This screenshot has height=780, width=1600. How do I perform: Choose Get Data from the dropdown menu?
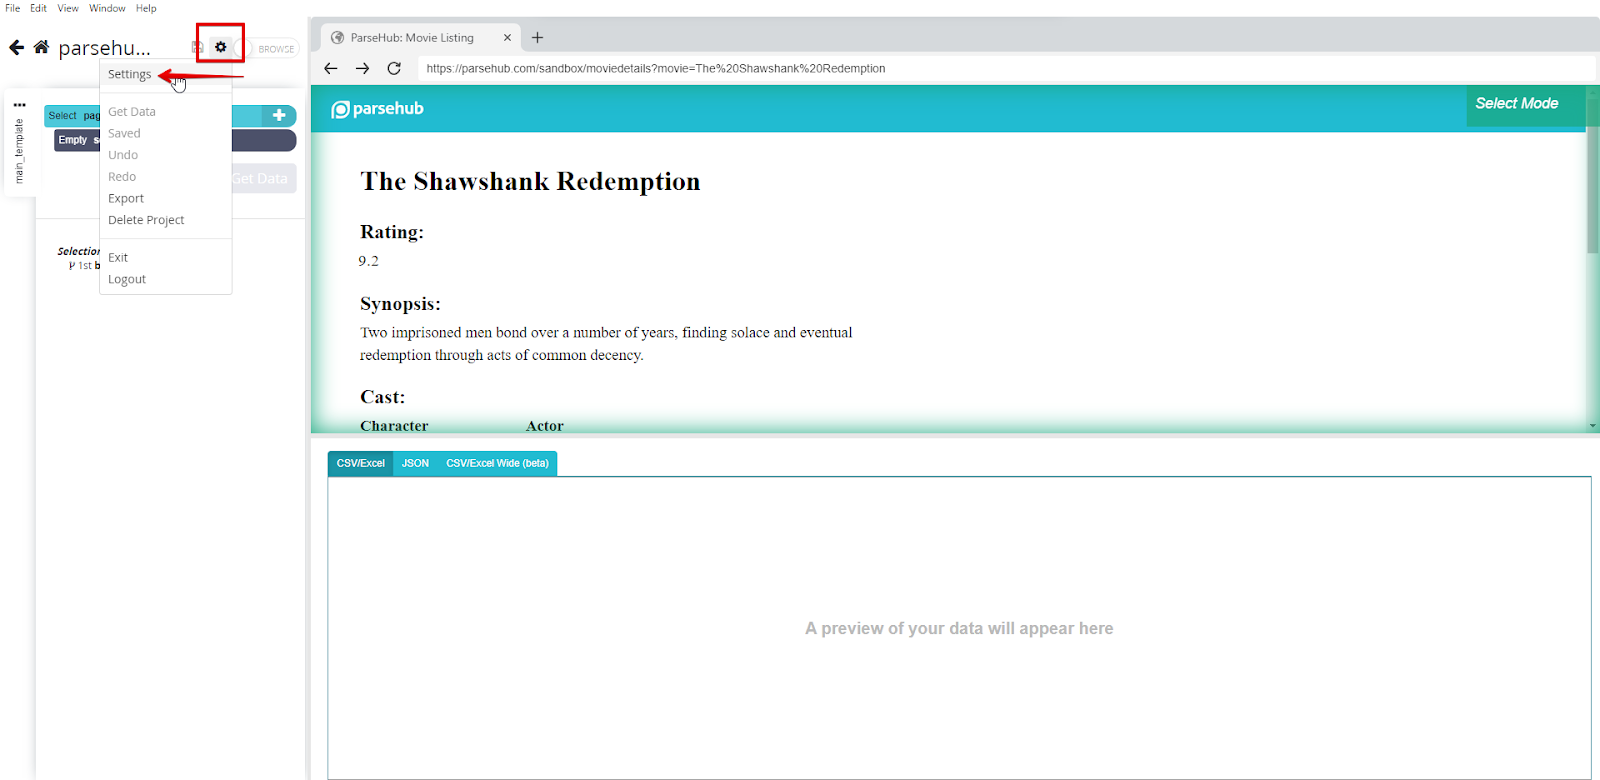point(131,112)
